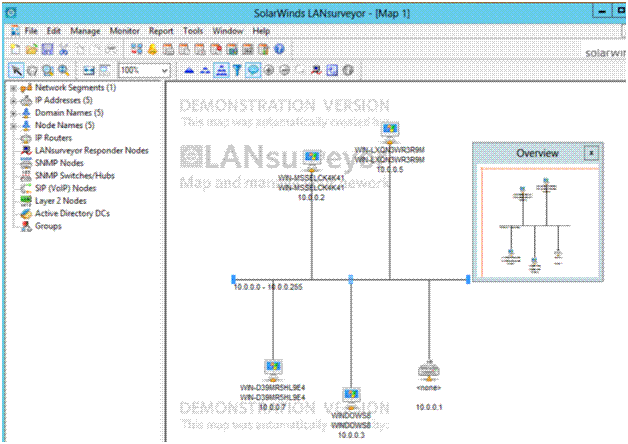Click the grey plus circle icon
The width and height of the screenshot is (628, 444).
pos(269,71)
